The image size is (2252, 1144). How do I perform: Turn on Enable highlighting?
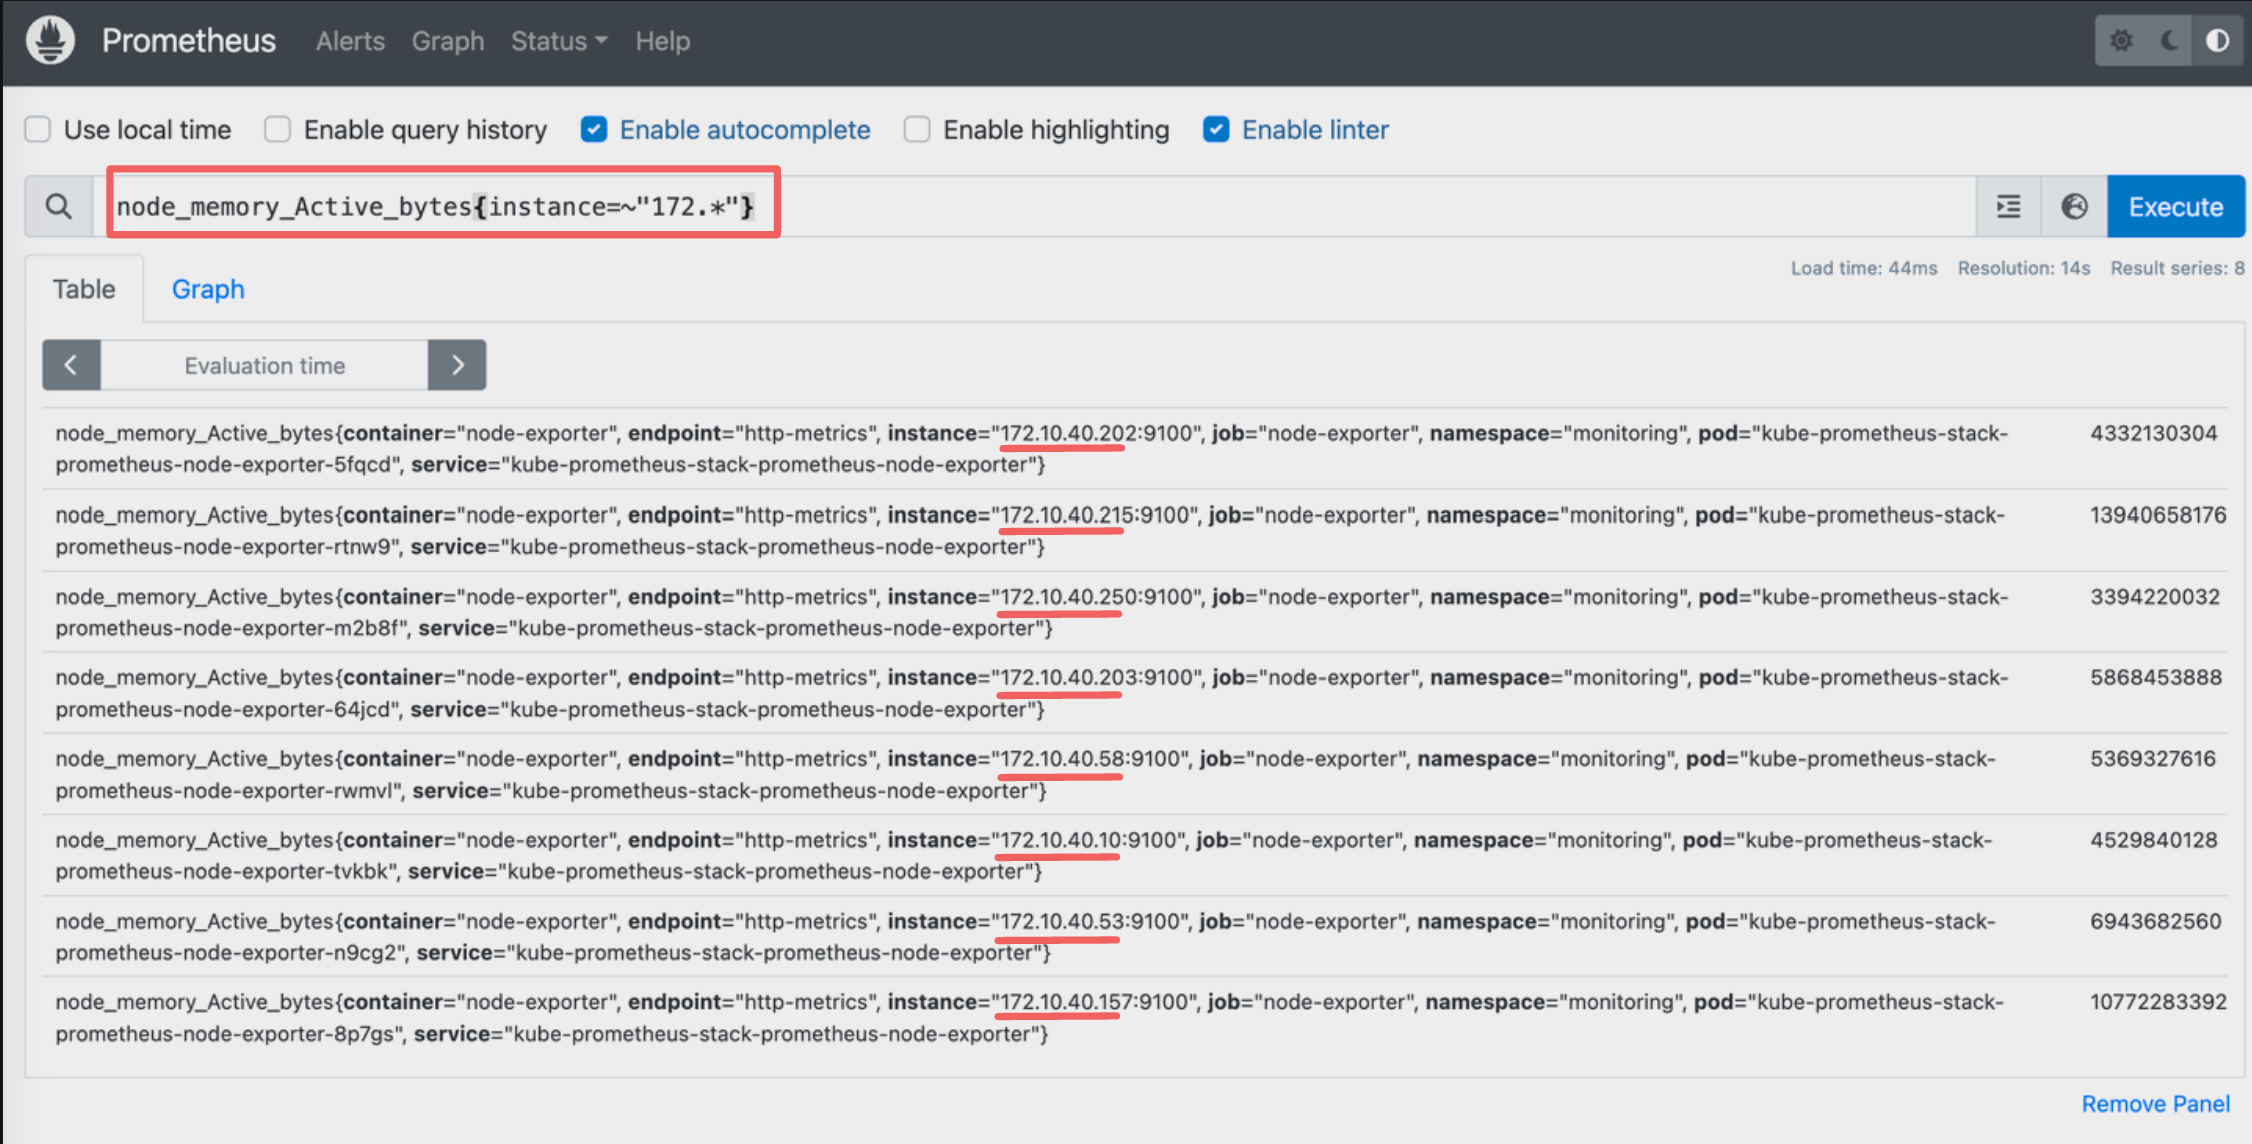[917, 130]
